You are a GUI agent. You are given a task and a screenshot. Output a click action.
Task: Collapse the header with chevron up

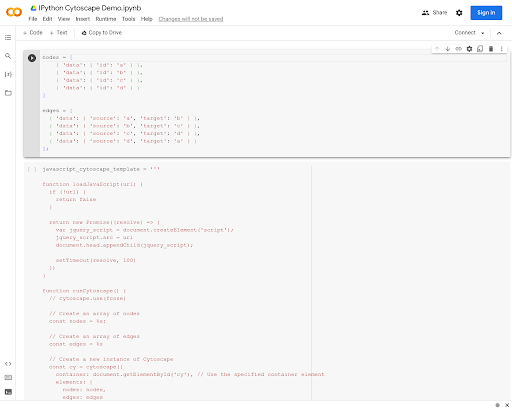499,33
